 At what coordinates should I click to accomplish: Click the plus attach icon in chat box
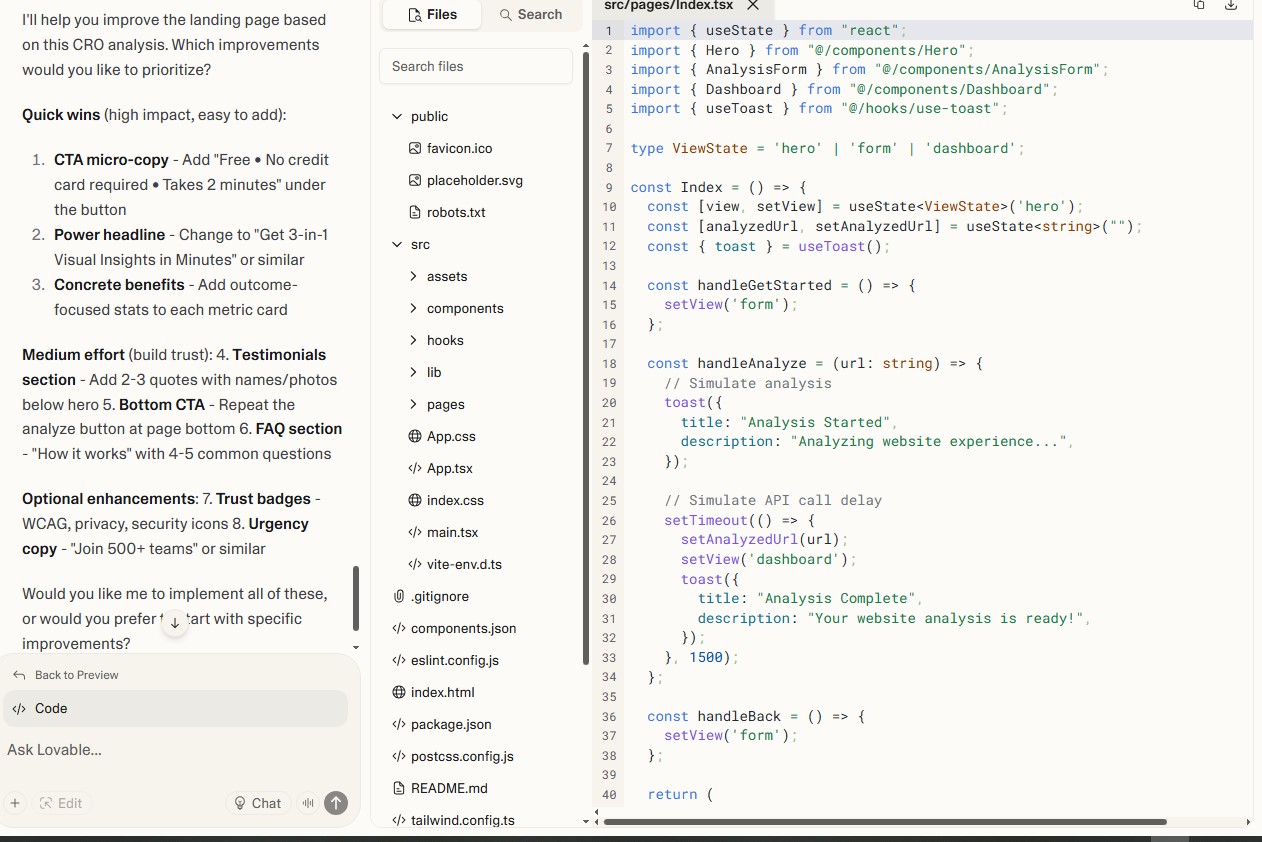(x=15, y=803)
